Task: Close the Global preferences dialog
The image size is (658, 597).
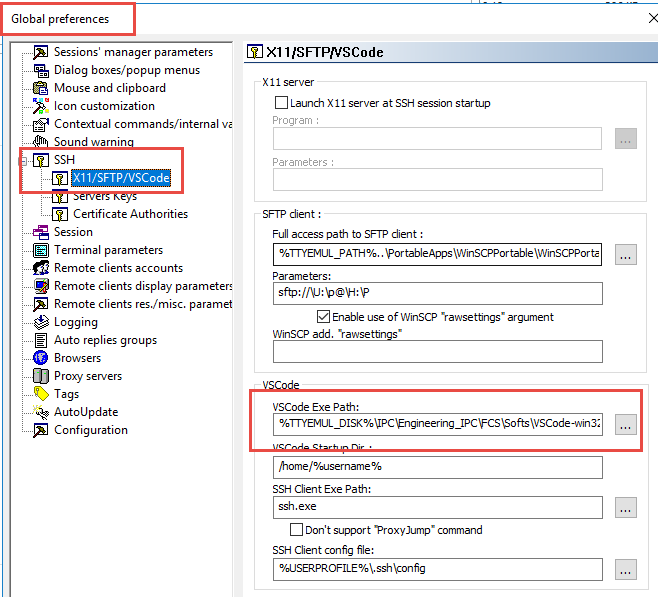Action: tap(652, 18)
